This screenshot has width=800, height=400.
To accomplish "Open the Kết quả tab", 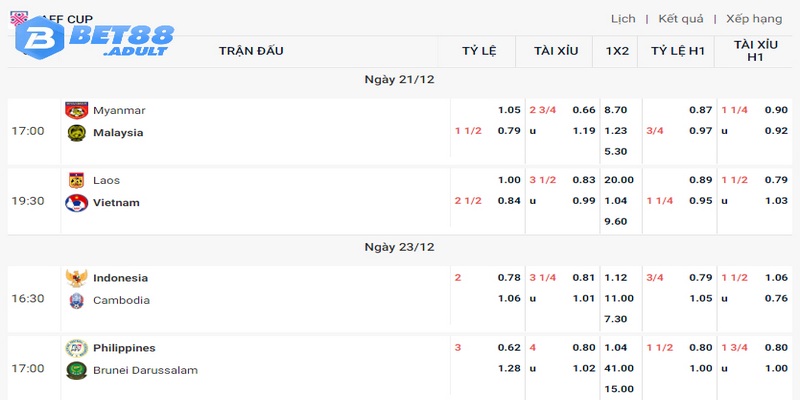I will pos(680,19).
